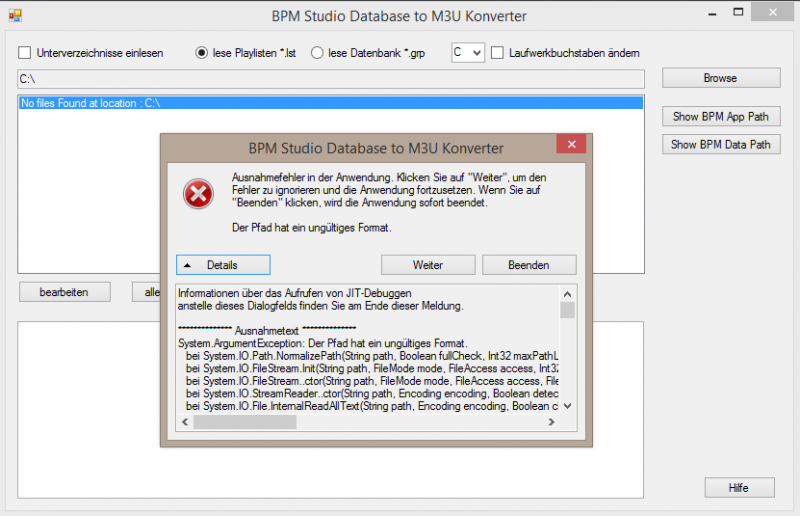Click the bearbeiten button
The height and width of the screenshot is (516, 800).
(x=65, y=292)
